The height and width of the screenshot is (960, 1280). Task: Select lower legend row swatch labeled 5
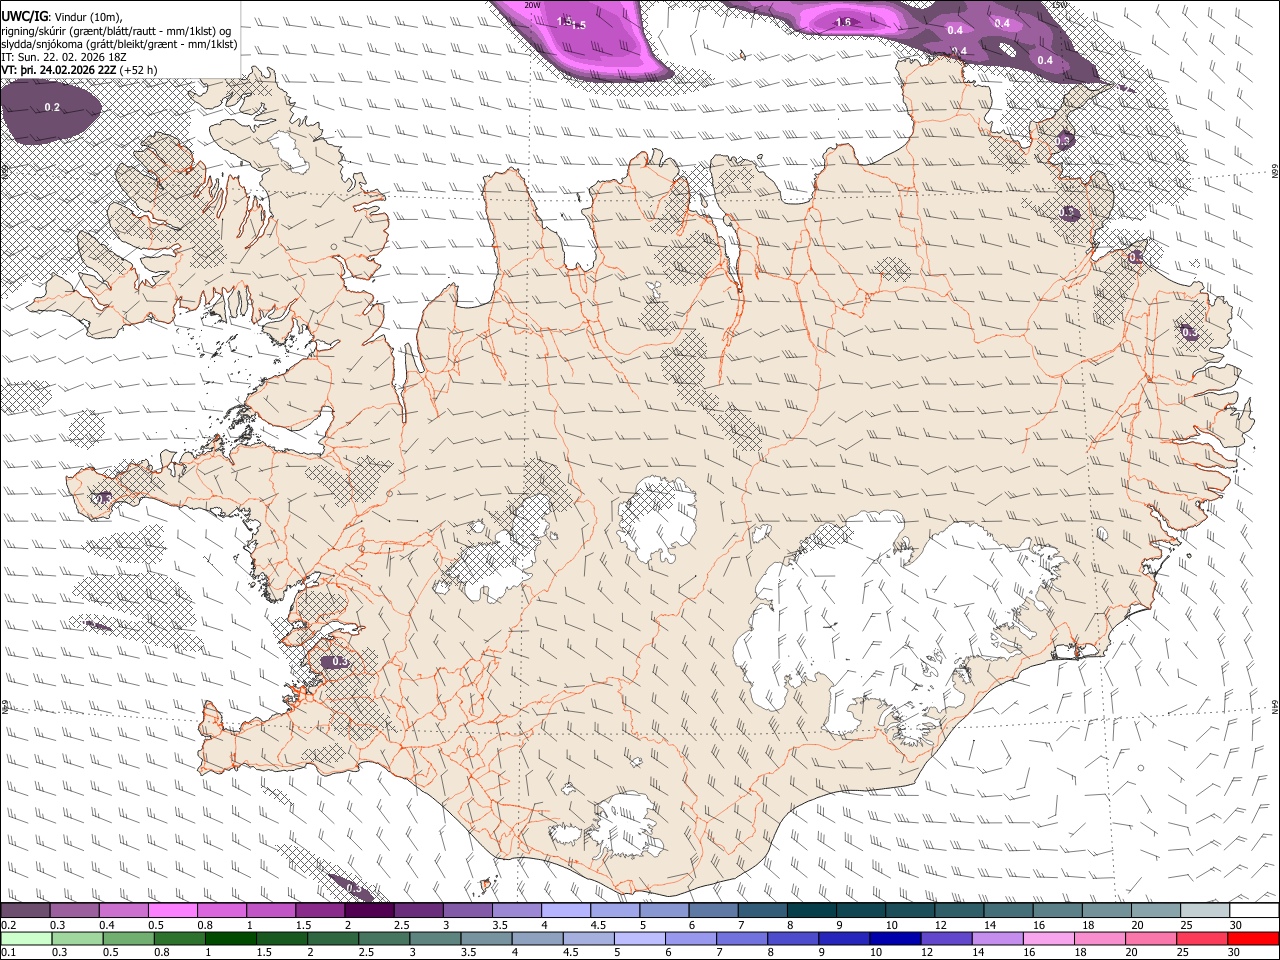(x=640, y=938)
